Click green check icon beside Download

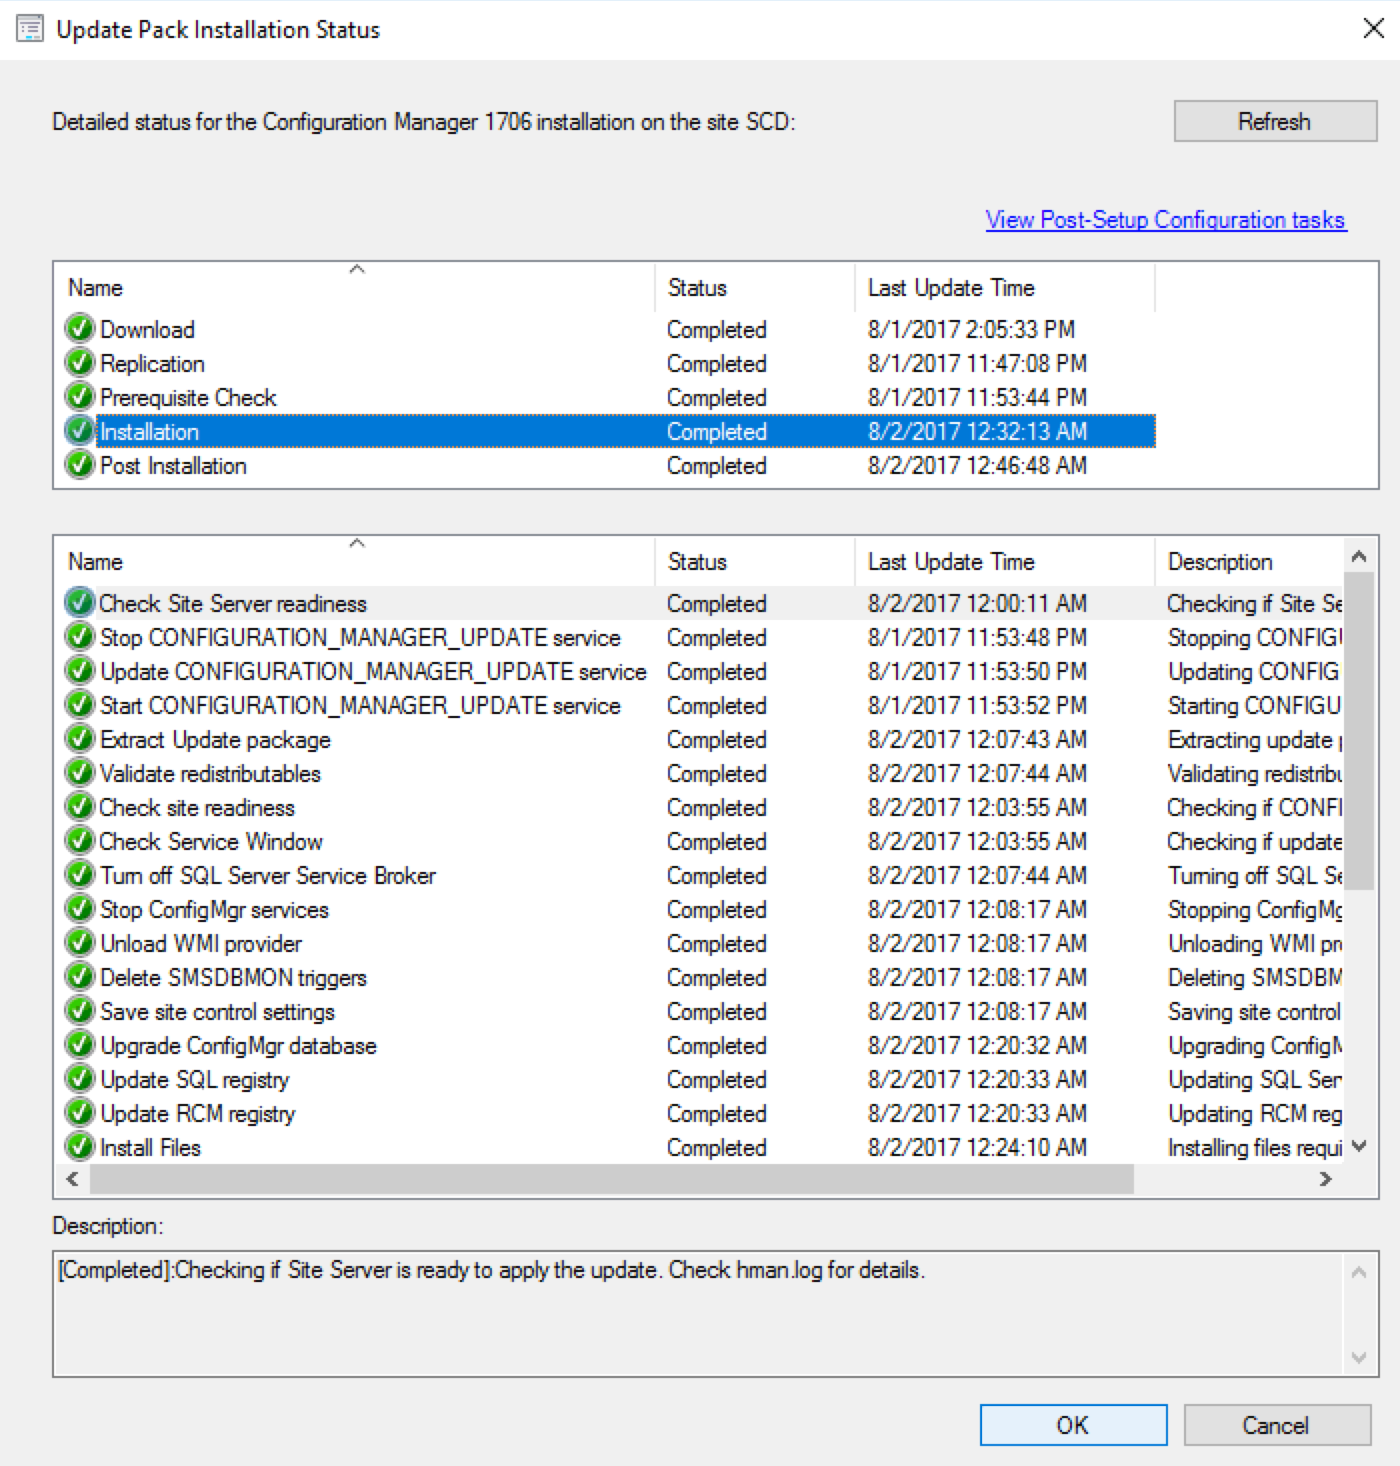80,329
